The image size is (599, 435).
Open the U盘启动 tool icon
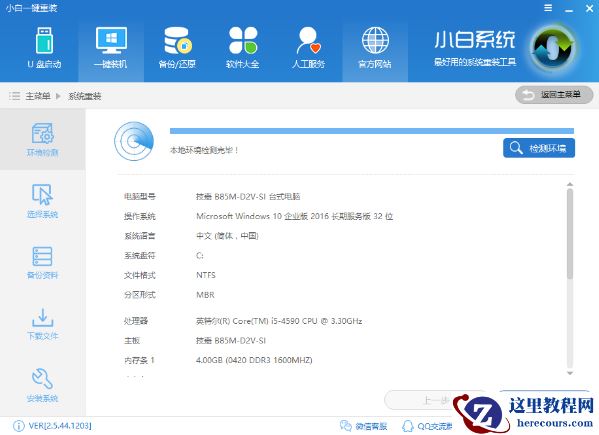pyautogui.click(x=45, y=40)
